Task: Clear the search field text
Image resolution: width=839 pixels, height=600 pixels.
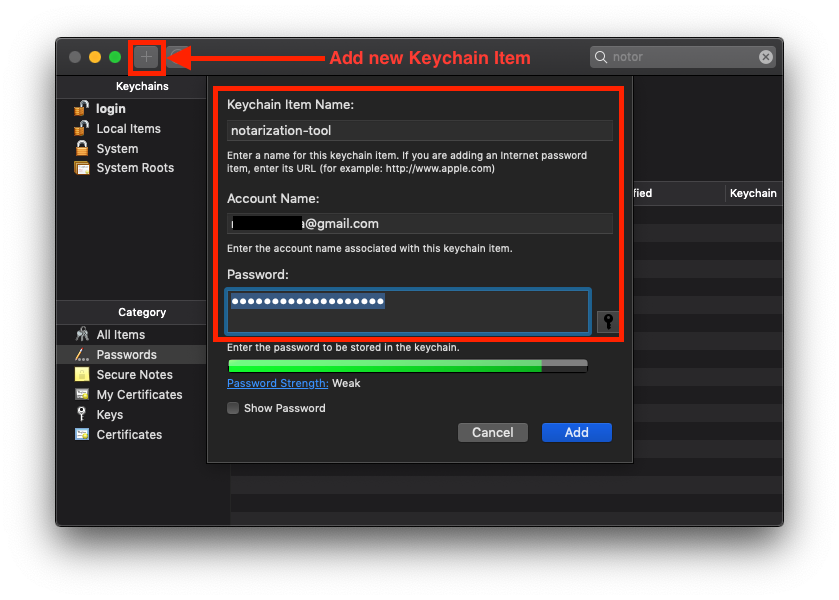Action: [x=765, y=57]
